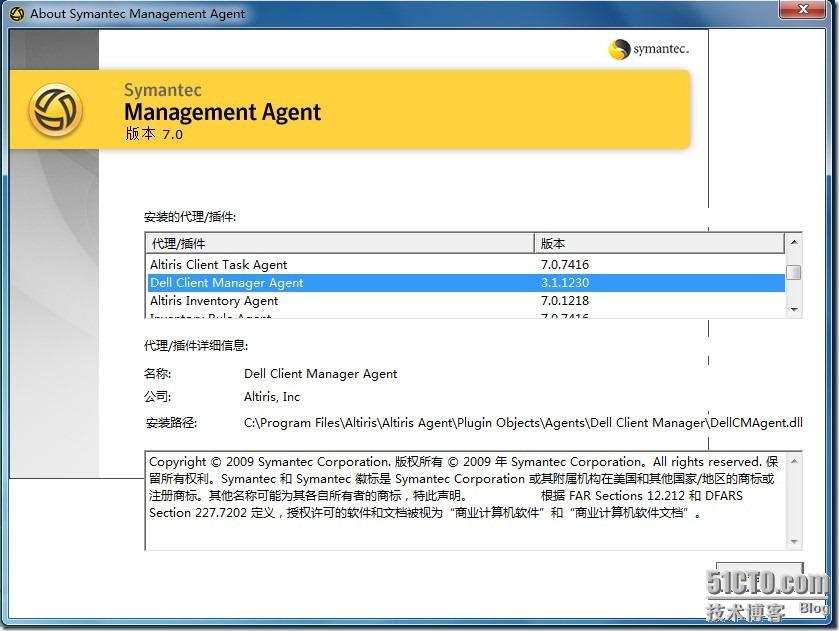Select the Altiris Client Task Agent row

466,264
